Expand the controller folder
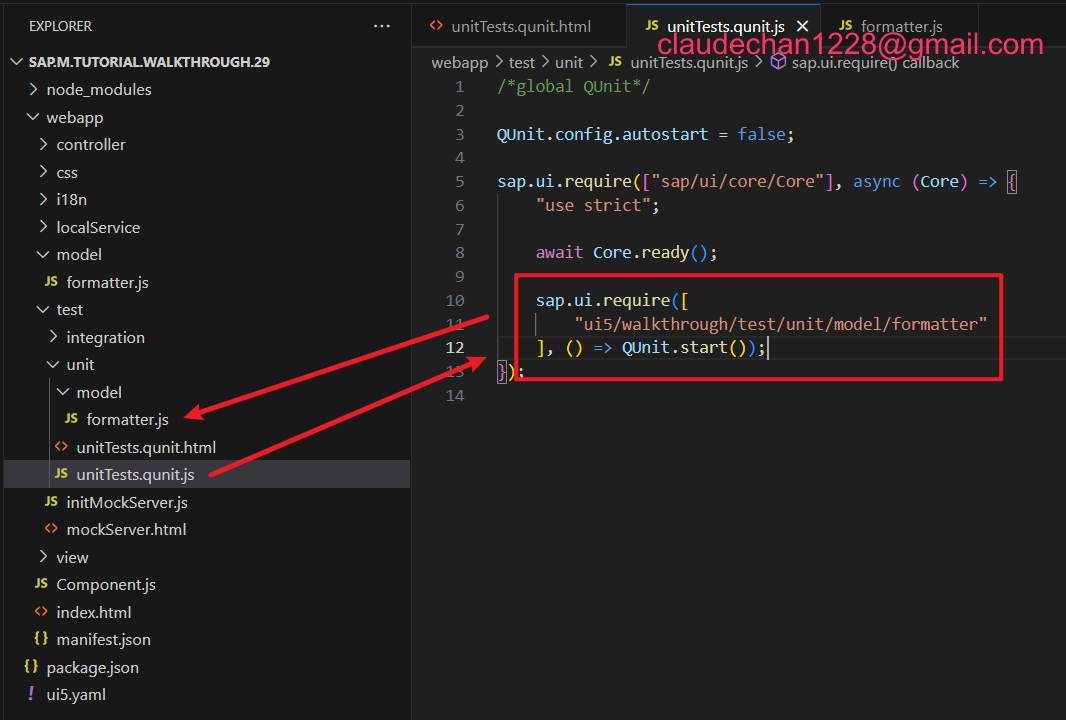Viewport: 1066px width, 720px height. (90, 145)
